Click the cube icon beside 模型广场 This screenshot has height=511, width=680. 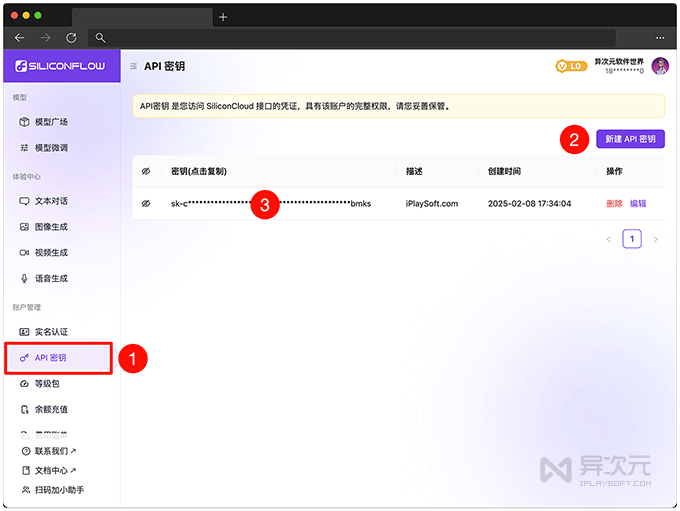click(24, 122)
